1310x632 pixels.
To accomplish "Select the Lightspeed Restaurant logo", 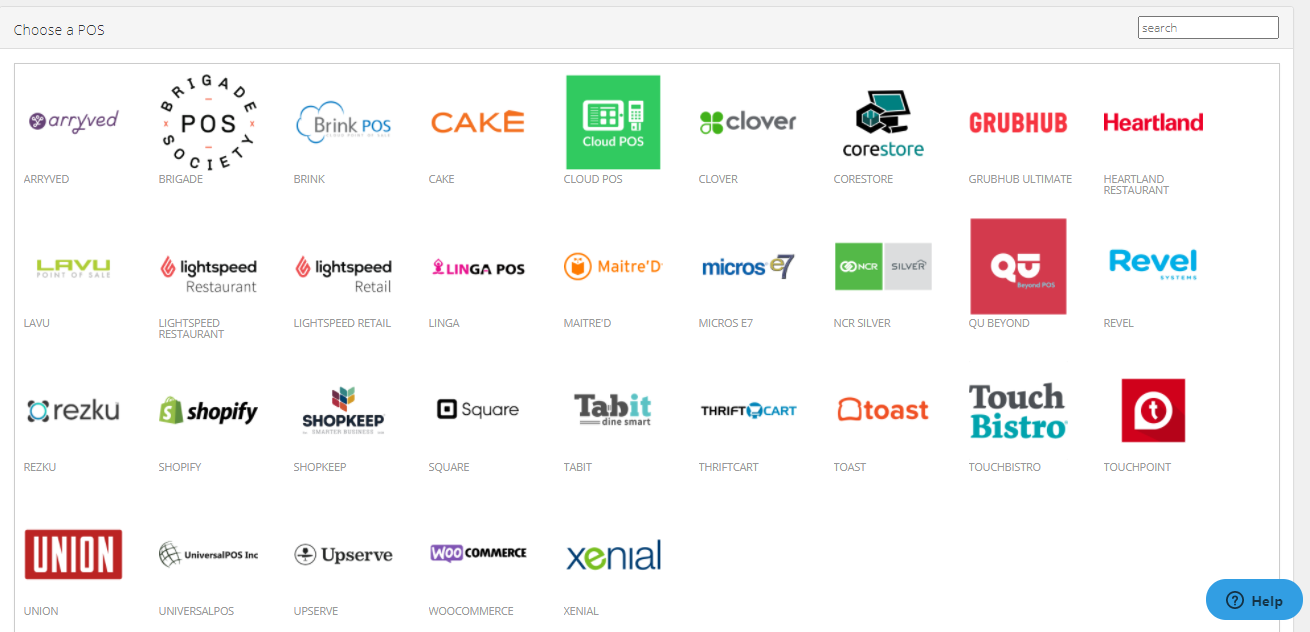I will pyautogui.click(x=208, y=274).
